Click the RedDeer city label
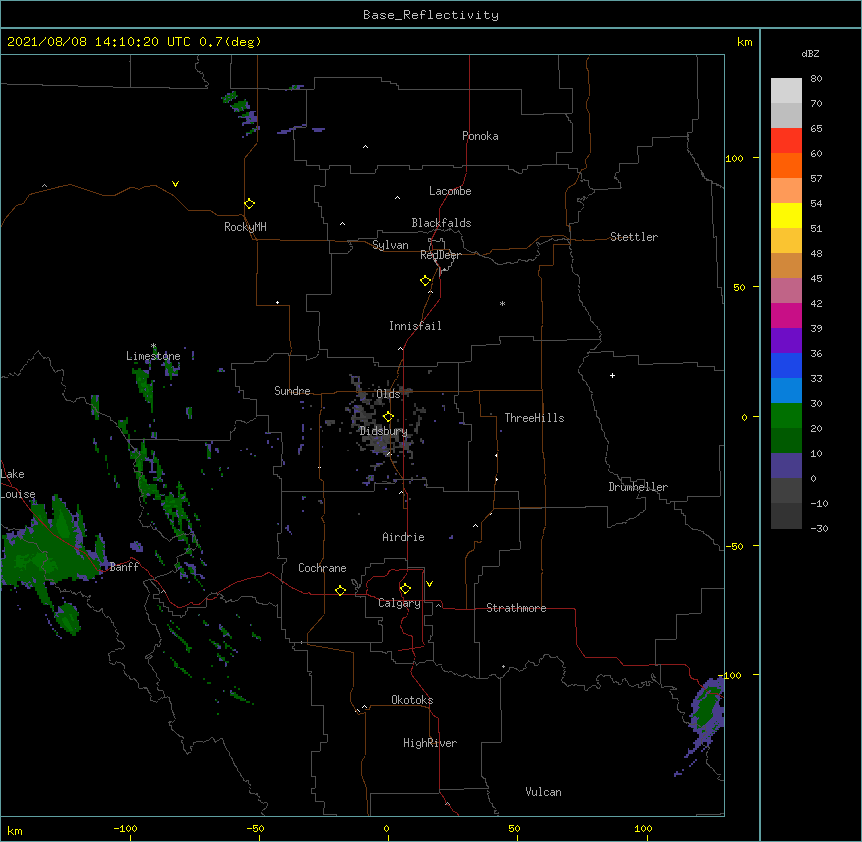Viewport: 862px width, 842px height. tap(440, 255)
